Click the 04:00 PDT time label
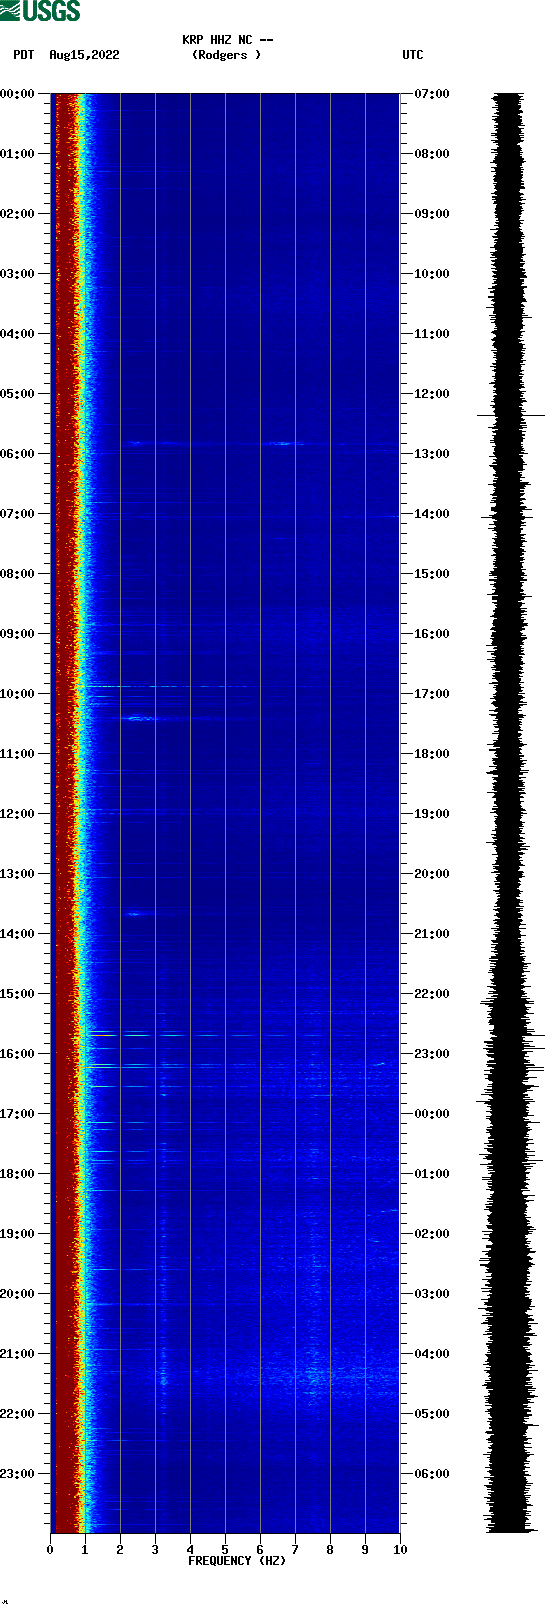Image resolution: width=552 pixels, height=1613 pixels. click(x=18, y=334)
